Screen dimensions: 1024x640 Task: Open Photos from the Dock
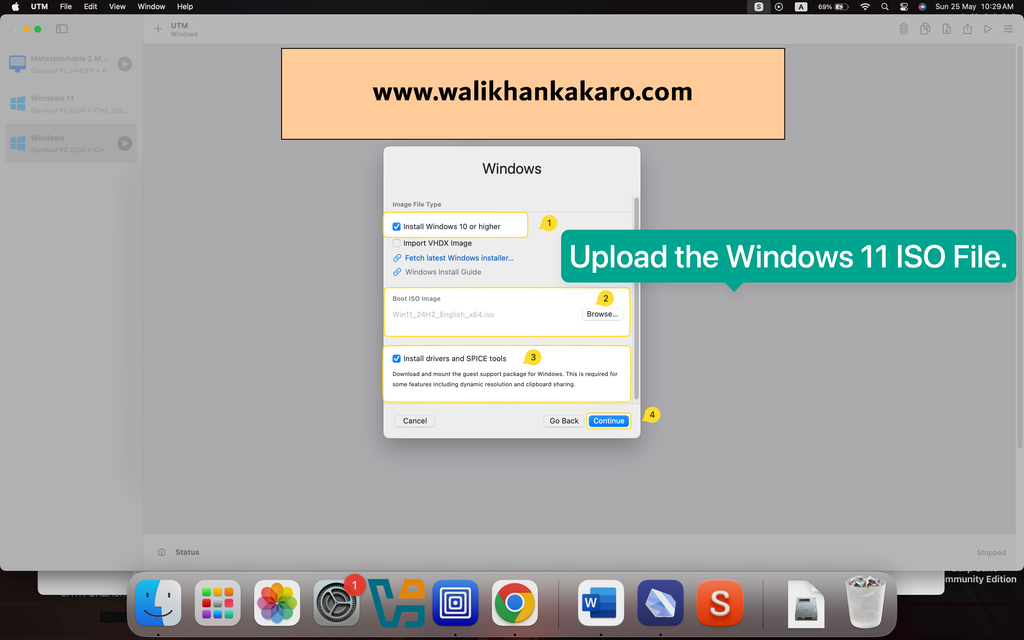point(277,603)
